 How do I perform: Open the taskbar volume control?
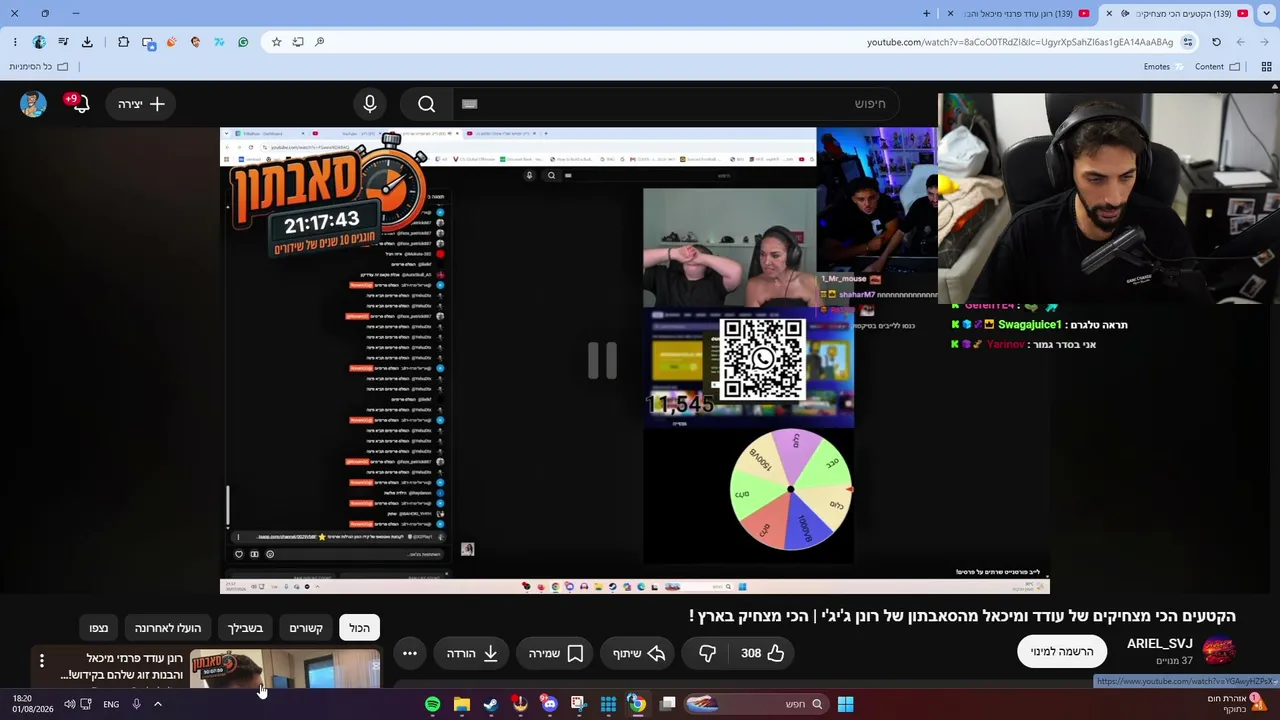[x=69, y=704]
